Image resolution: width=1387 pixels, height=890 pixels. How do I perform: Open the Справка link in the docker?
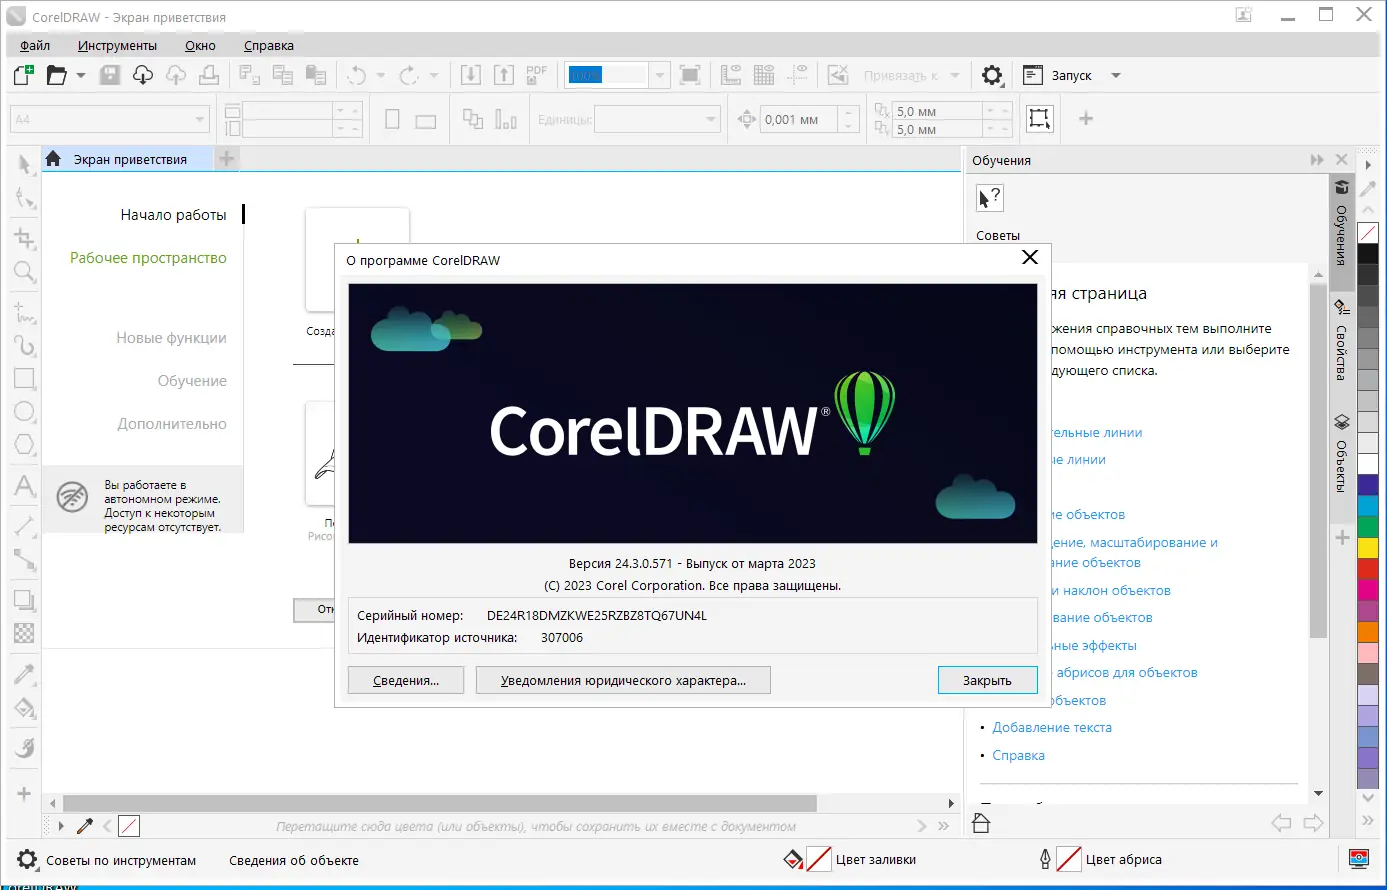pyautogui.click(x=1018, y=756)
